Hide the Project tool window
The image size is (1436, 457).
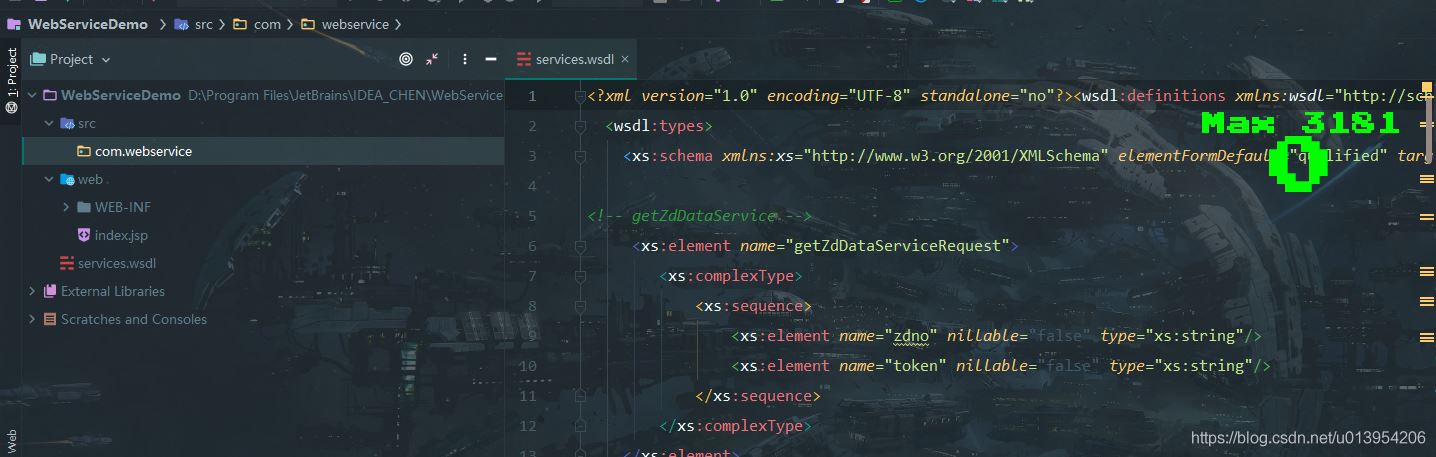point(491,59)
